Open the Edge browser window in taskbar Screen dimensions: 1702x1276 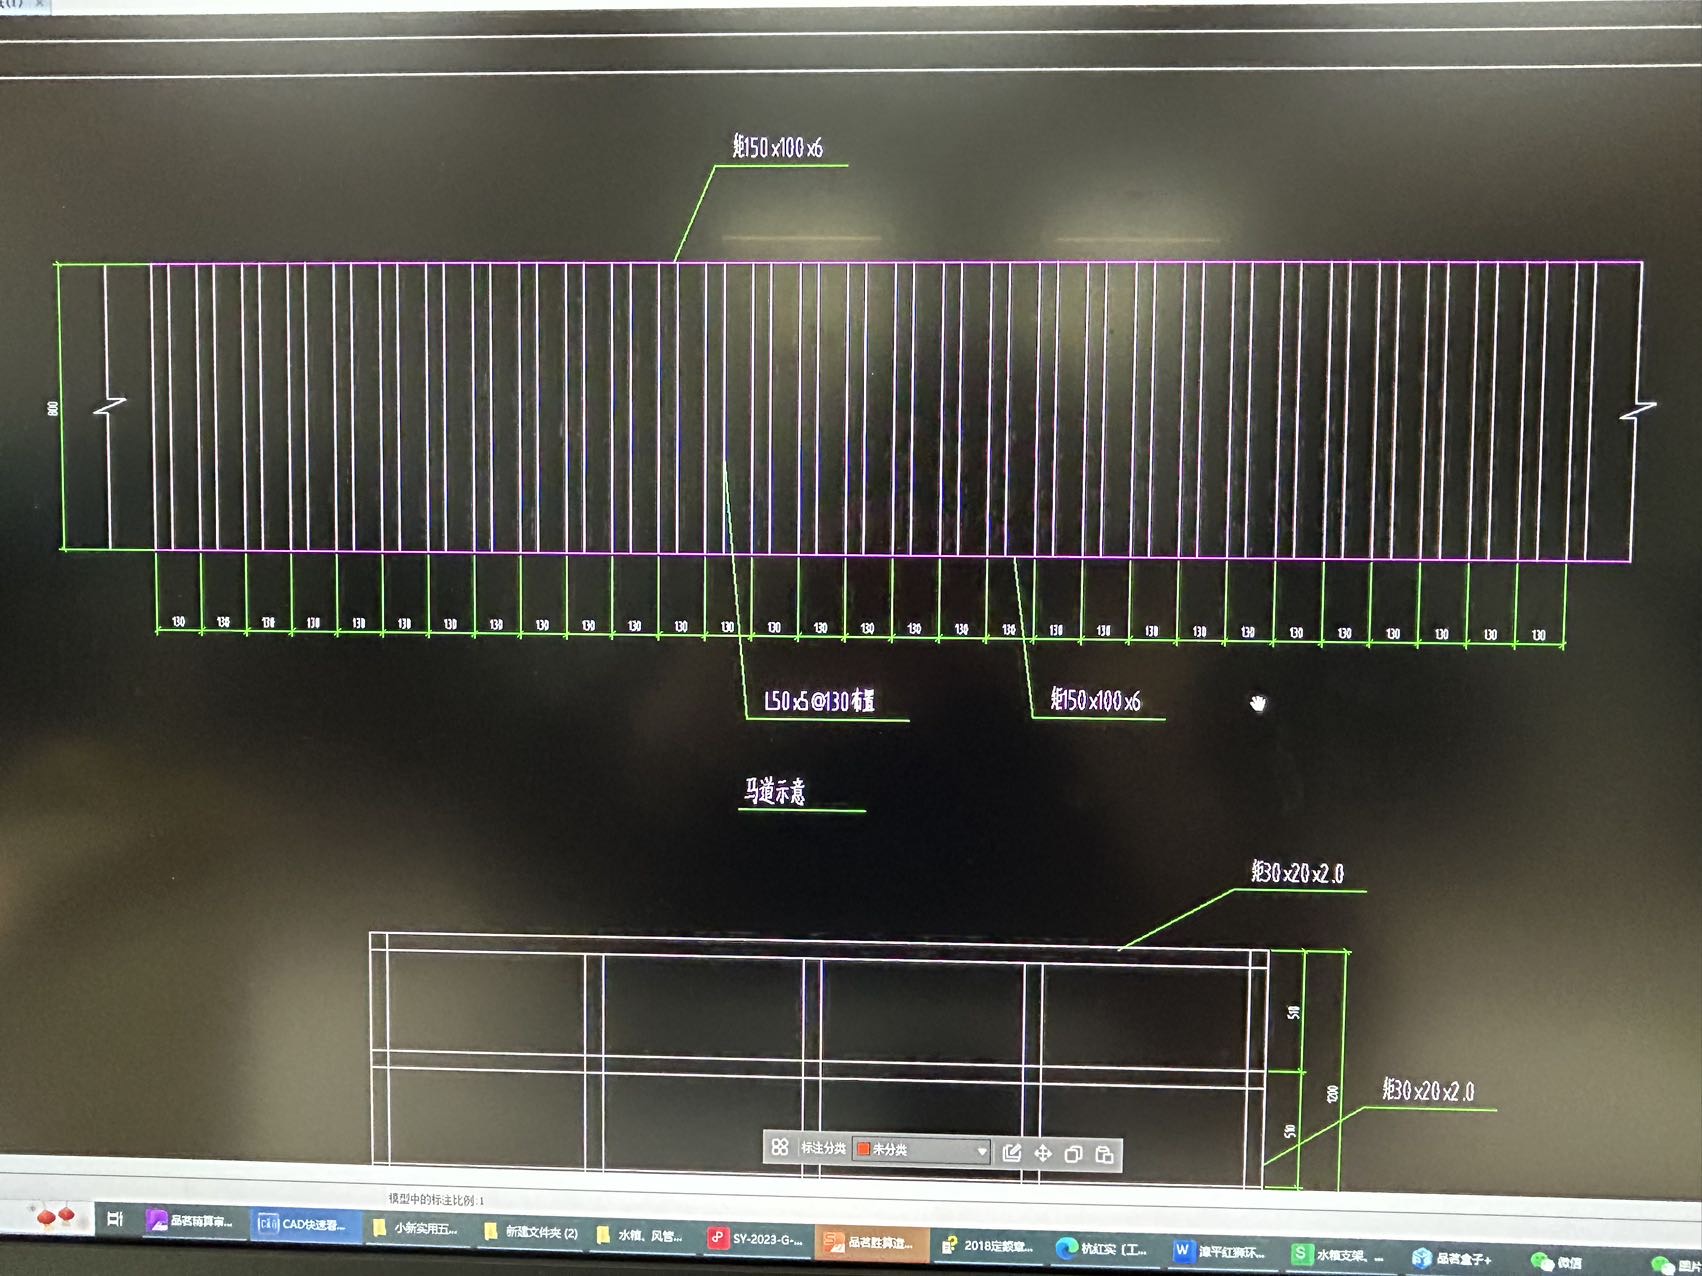point(1103,1248)
